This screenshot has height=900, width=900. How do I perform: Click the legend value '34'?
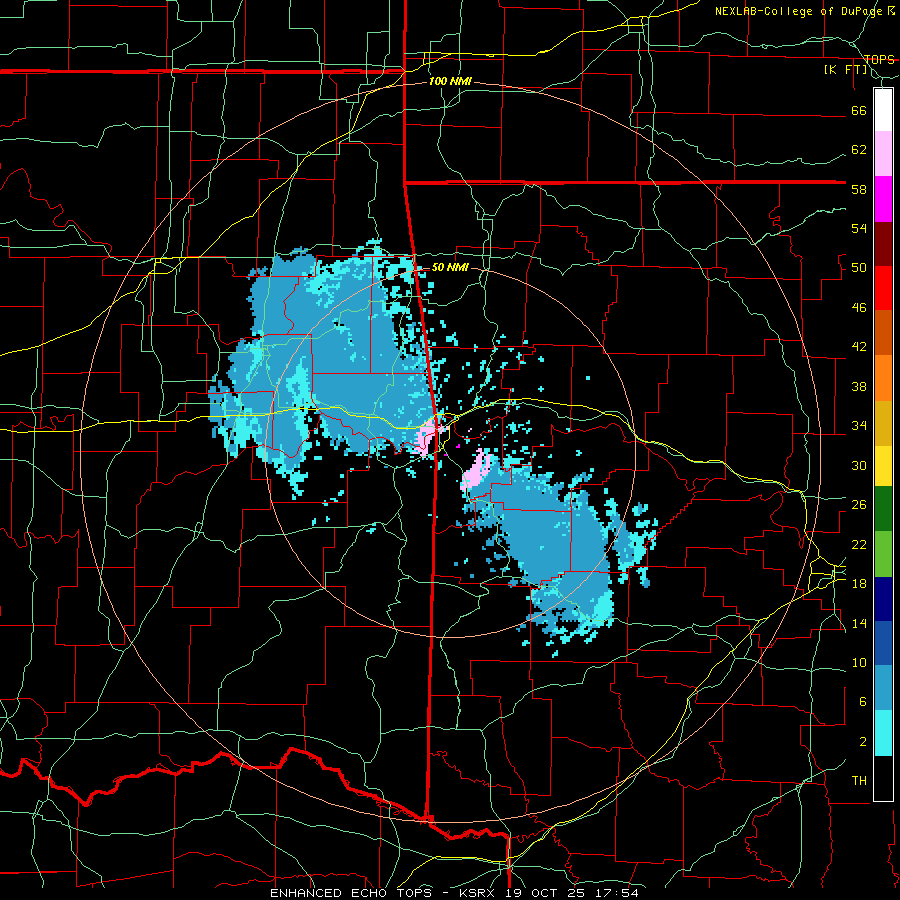tap(859, 425)
